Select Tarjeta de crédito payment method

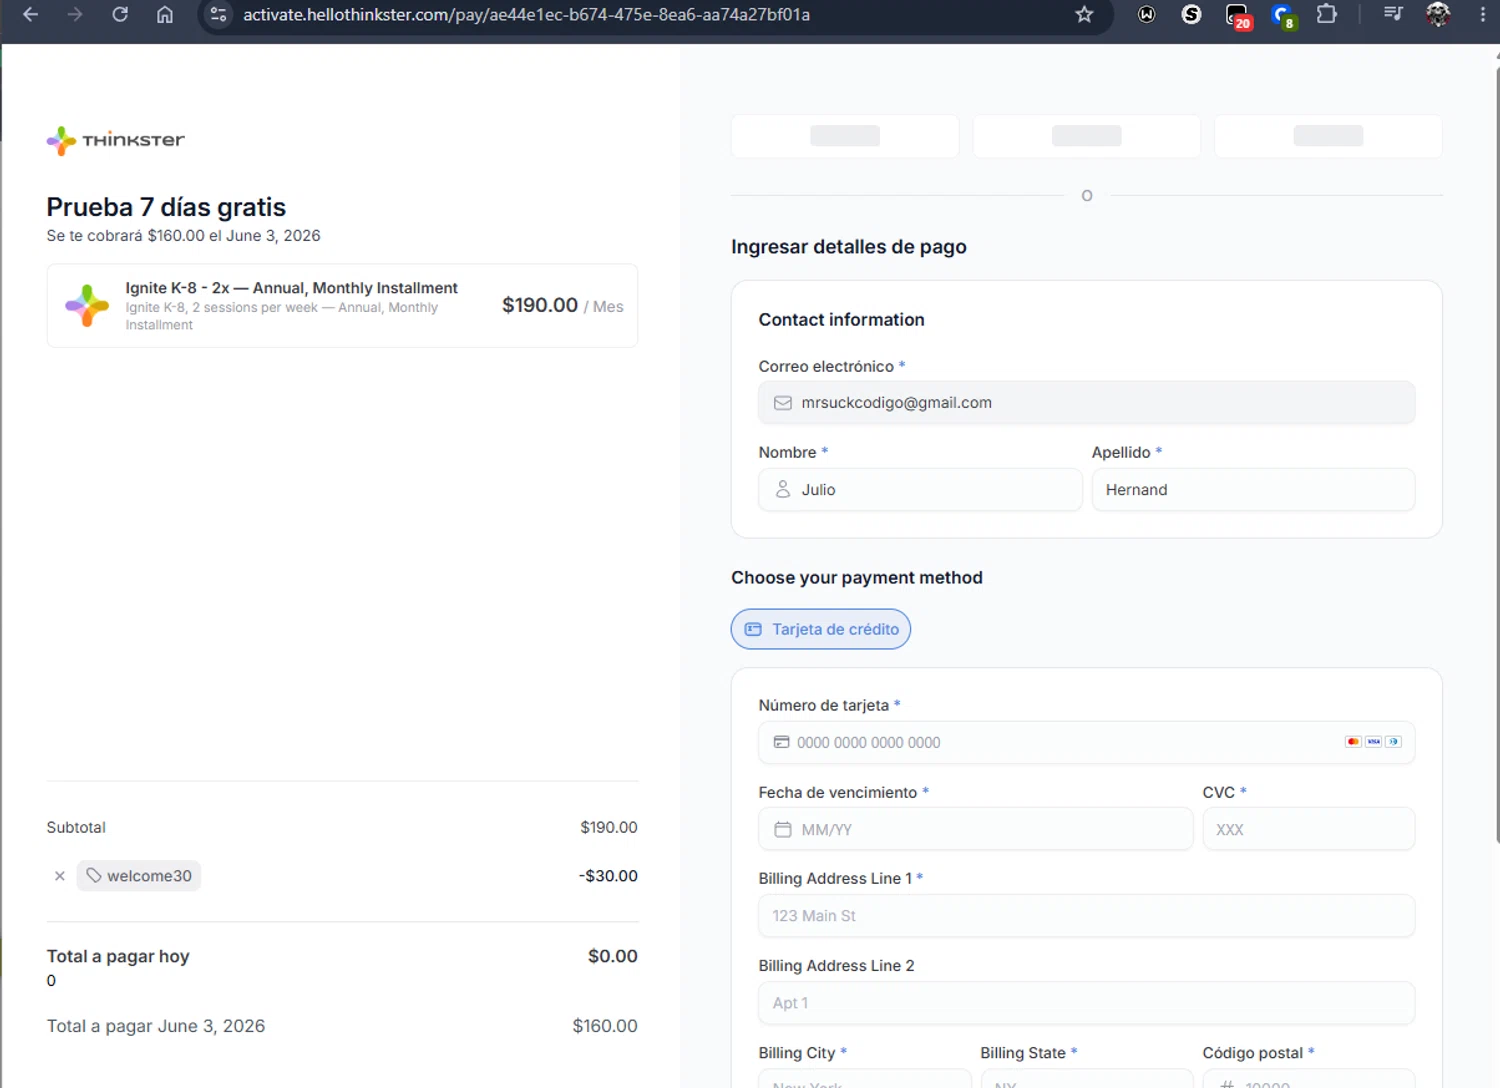pyautogui.click(x=821, y=629)
